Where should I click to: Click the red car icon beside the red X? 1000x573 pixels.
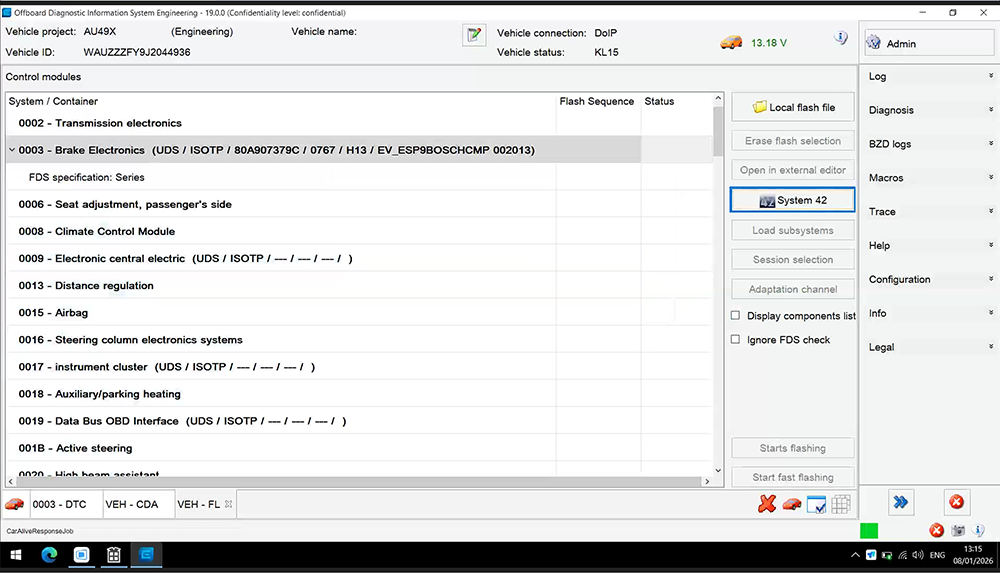tap(791, 504)
